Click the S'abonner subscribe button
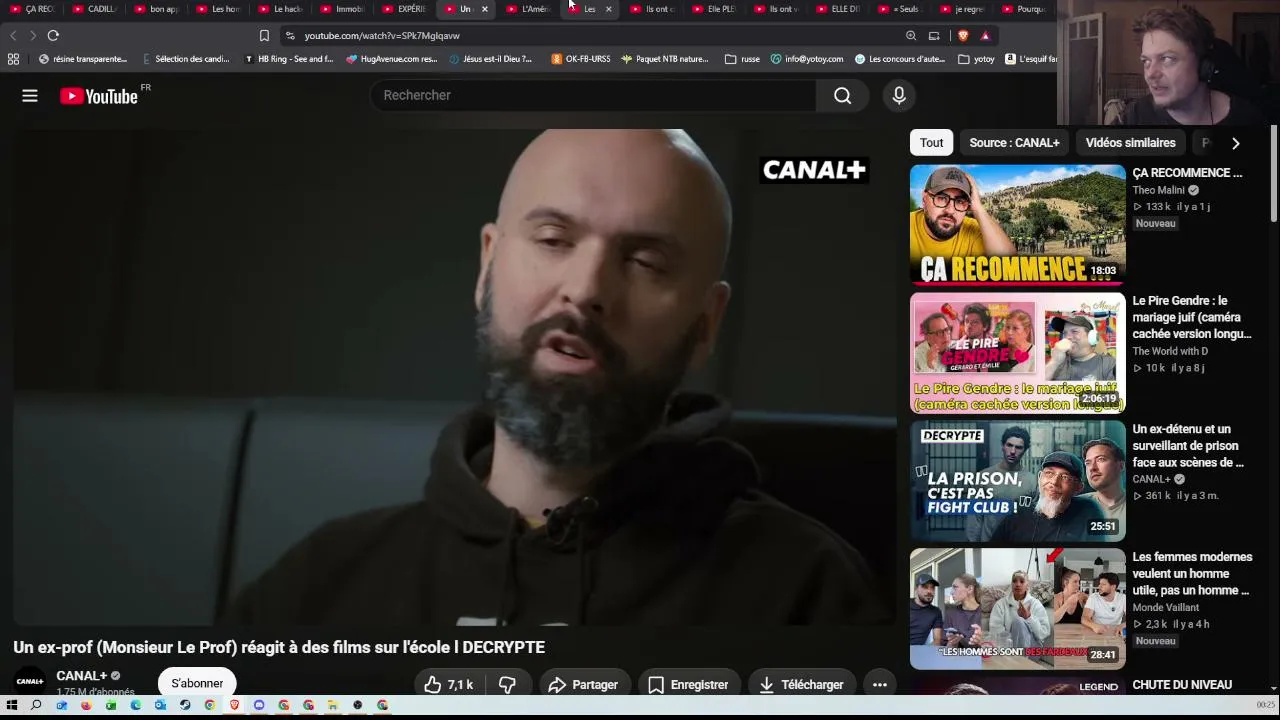Screen dimensions: 1280x720 point(197,684)
